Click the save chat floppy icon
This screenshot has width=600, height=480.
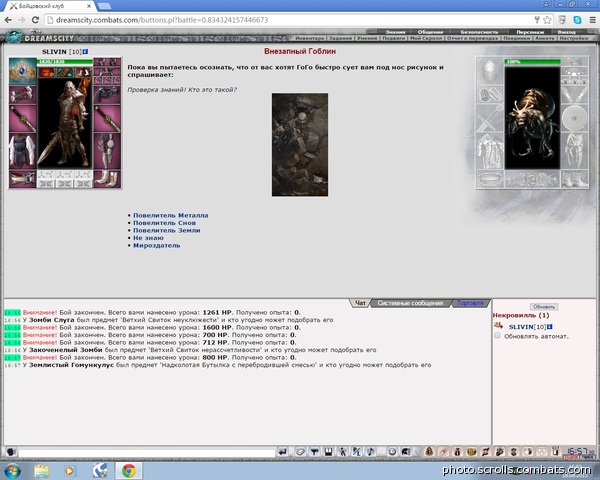click(328, 452)
